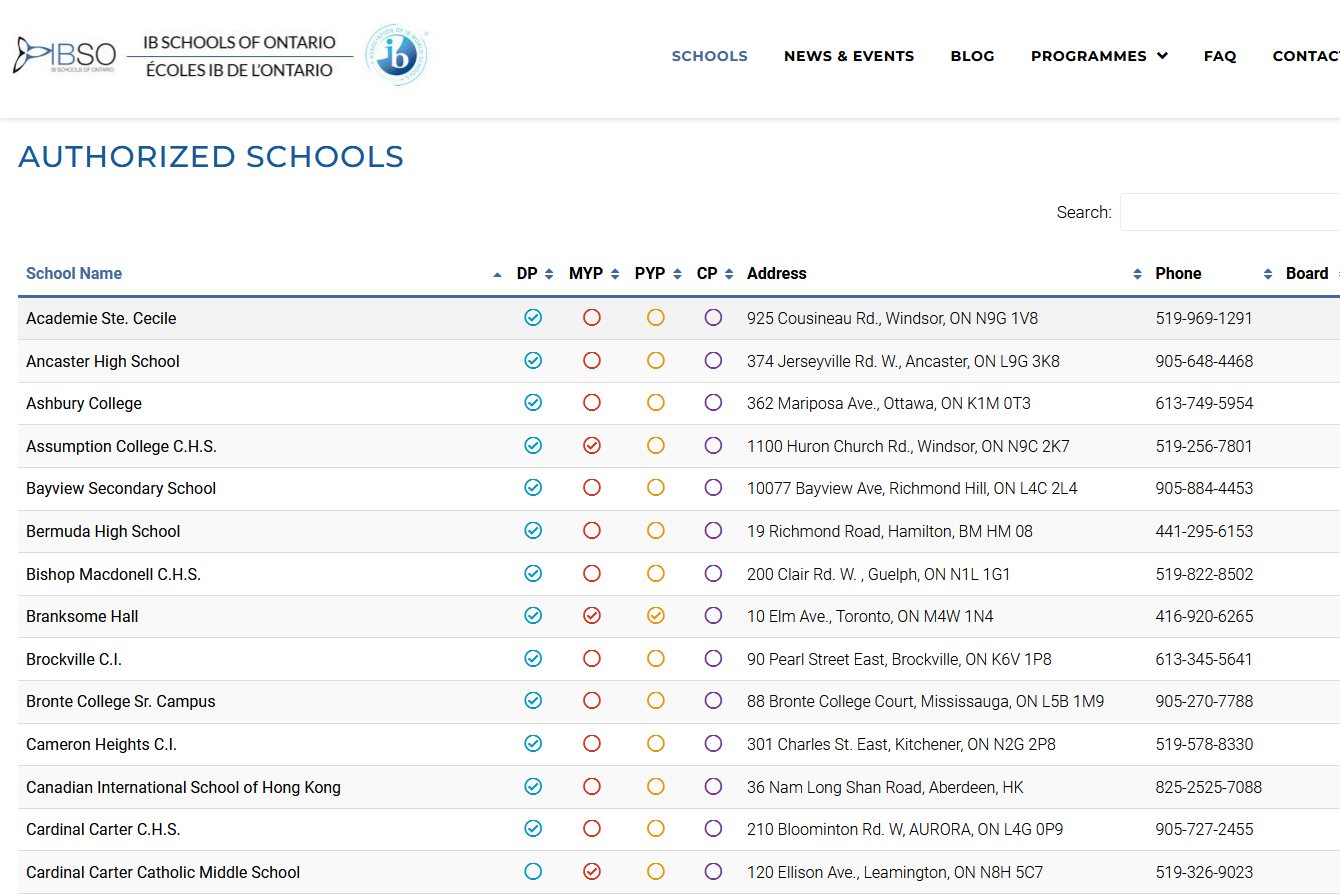
Task: Focus the table Search input field
Action: tap(1230, 212)
